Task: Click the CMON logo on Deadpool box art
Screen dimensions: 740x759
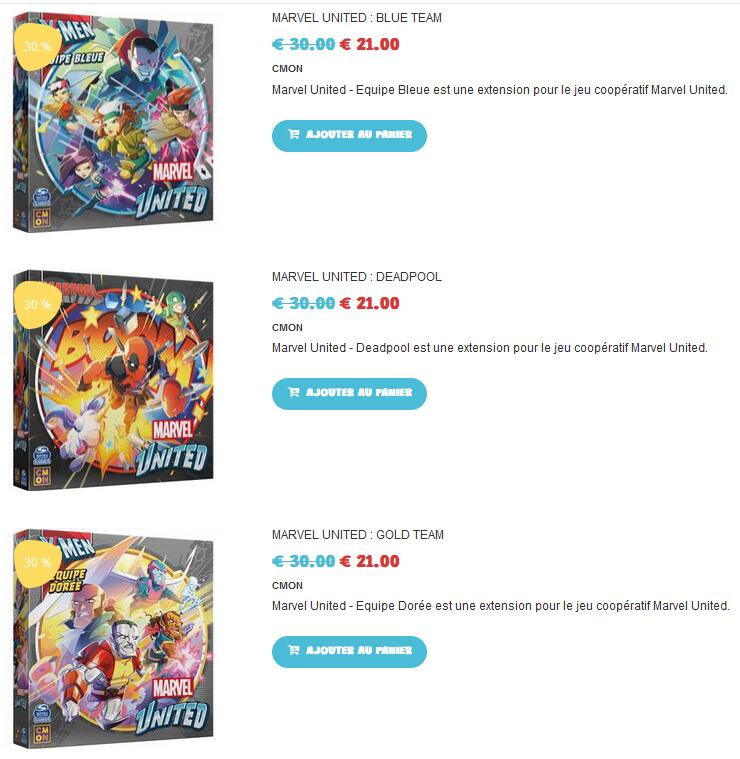Action: click(x=42, y=476)
